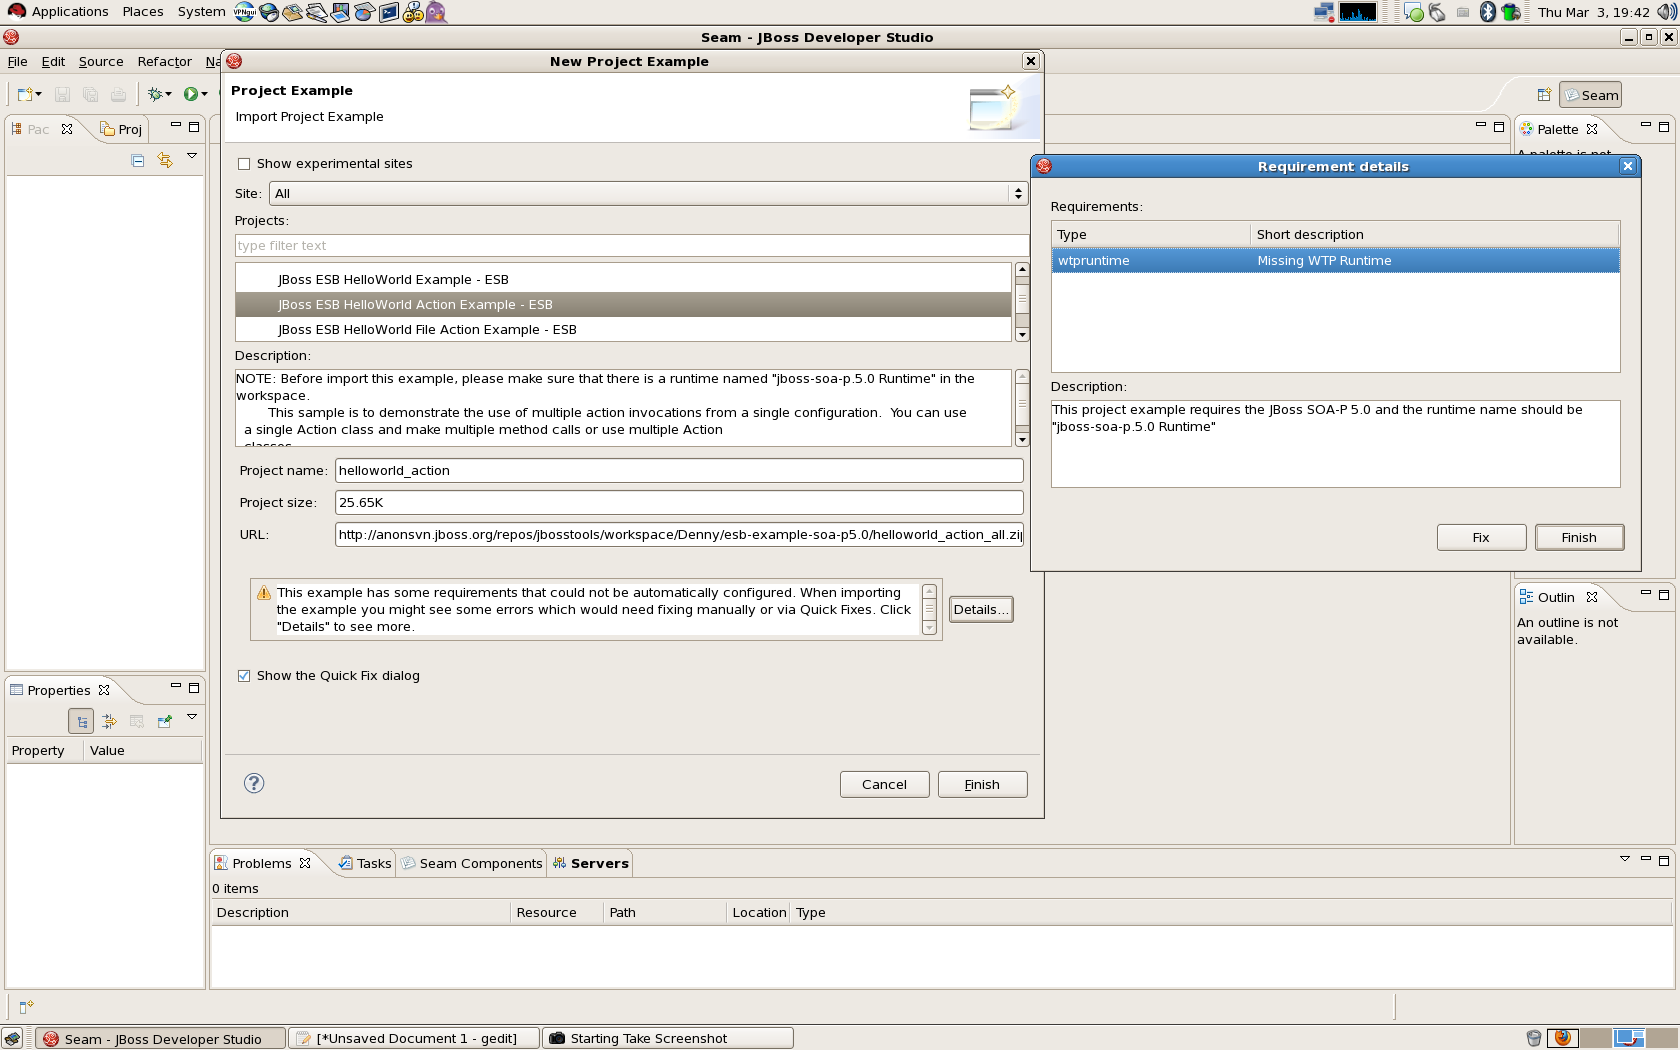Click the Open Perspective icon
This screenshot has width=1680, height=1050.
click(x=1544, y=95)
